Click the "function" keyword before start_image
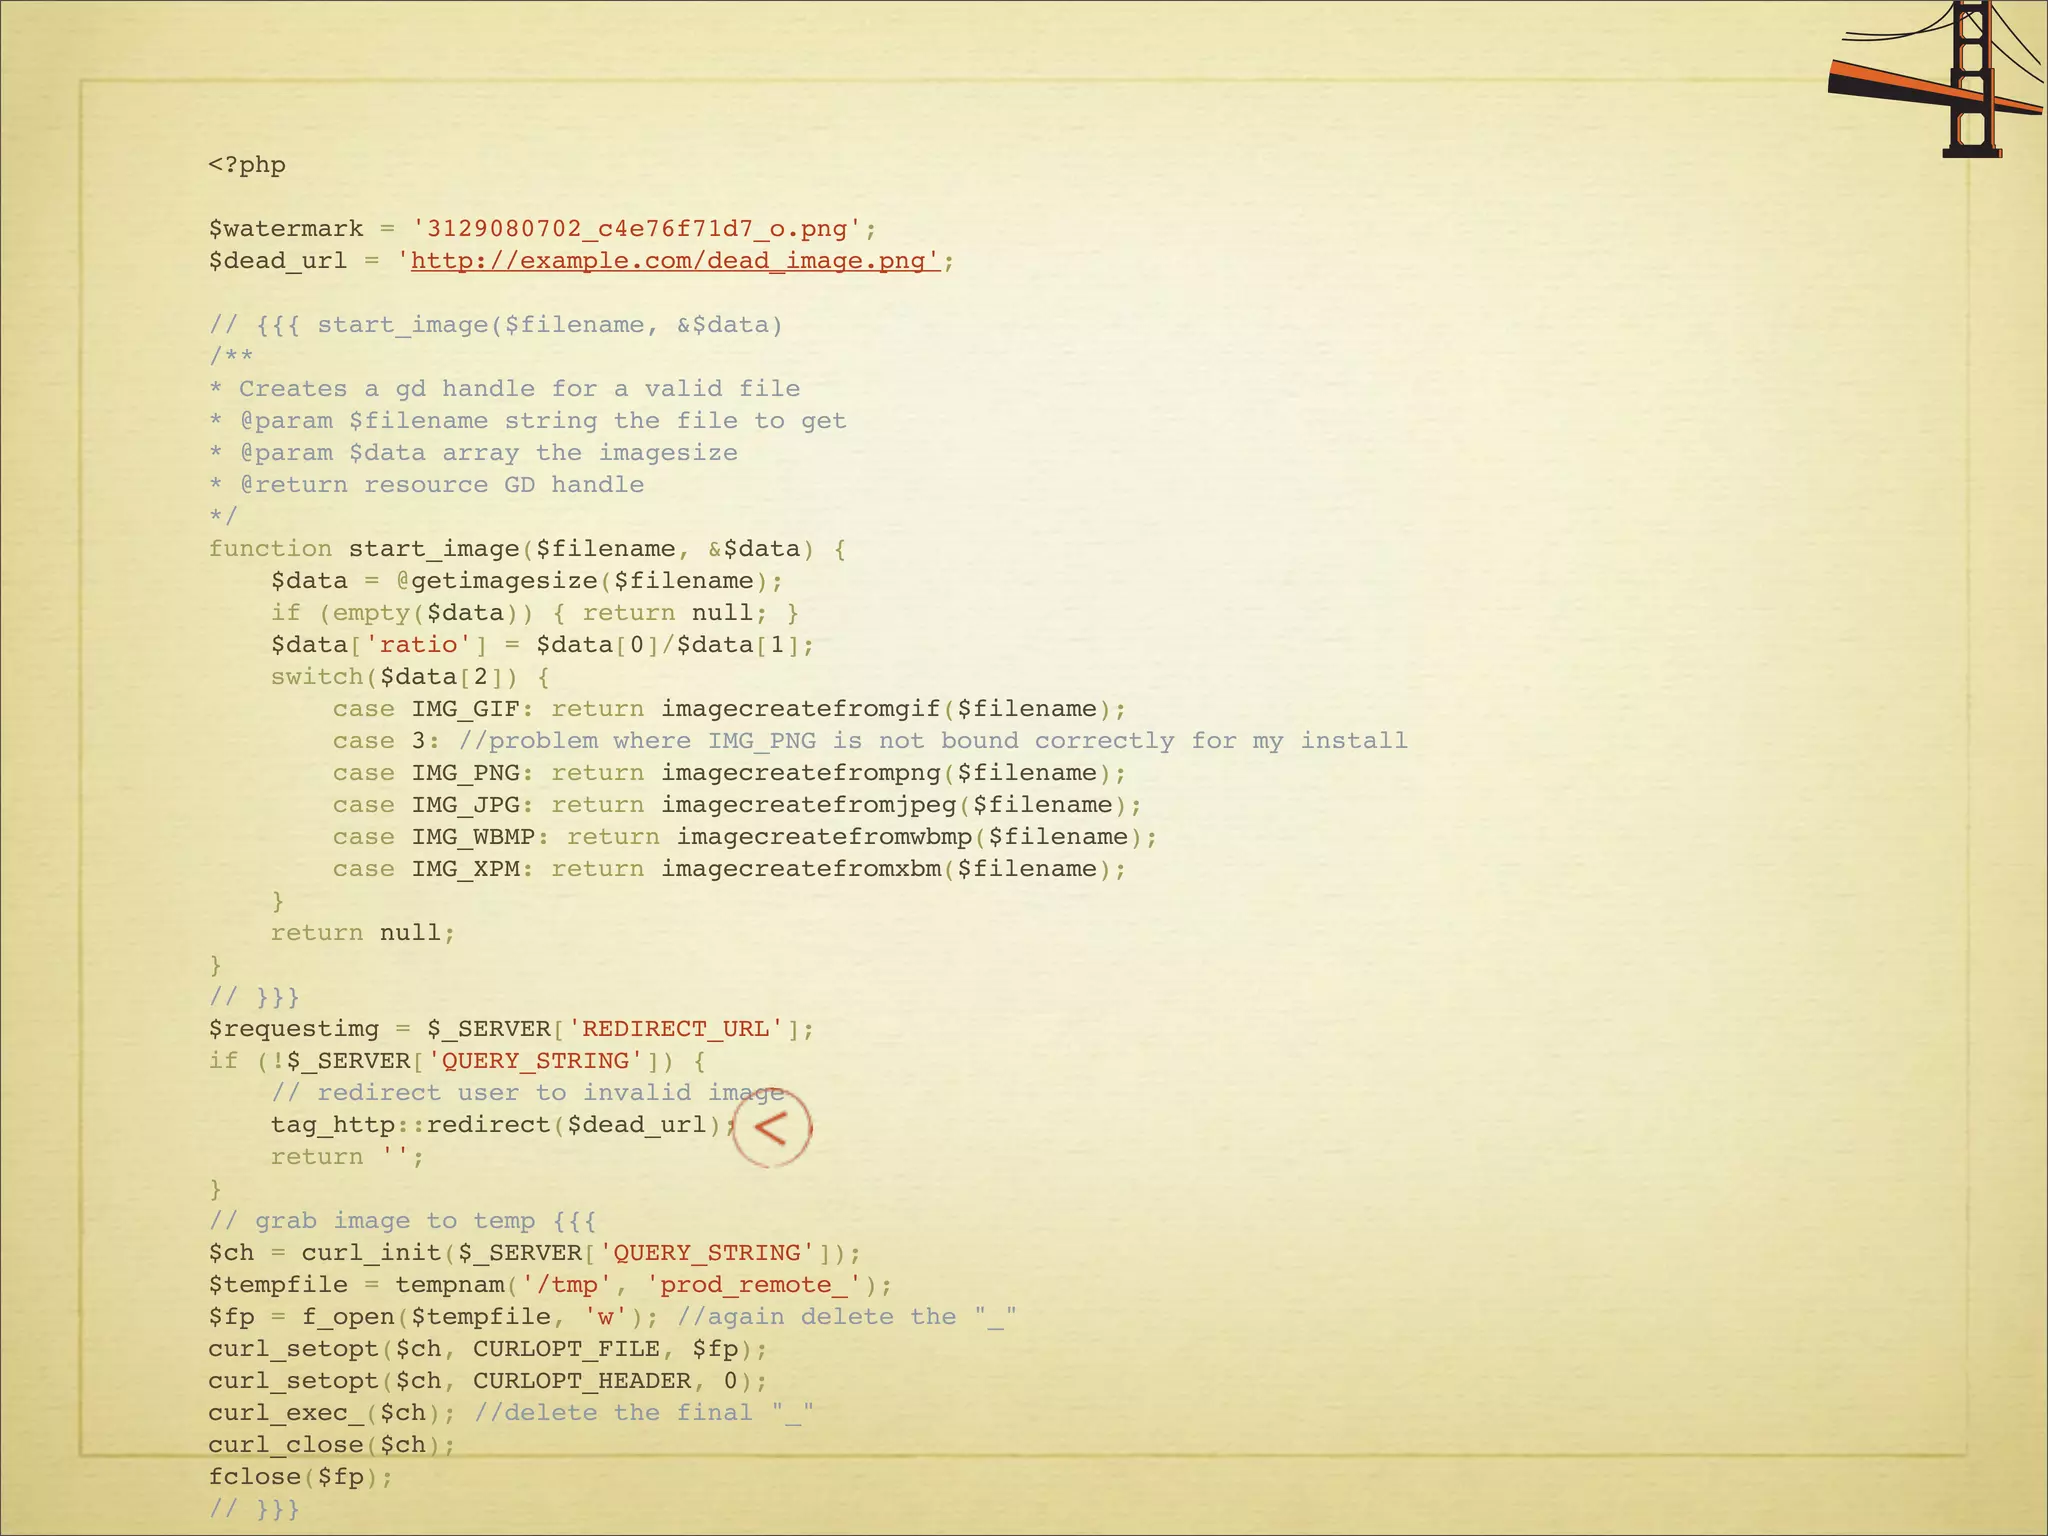The height and width of the screenshot is (1536, 2048). click(x=270, y=549)
